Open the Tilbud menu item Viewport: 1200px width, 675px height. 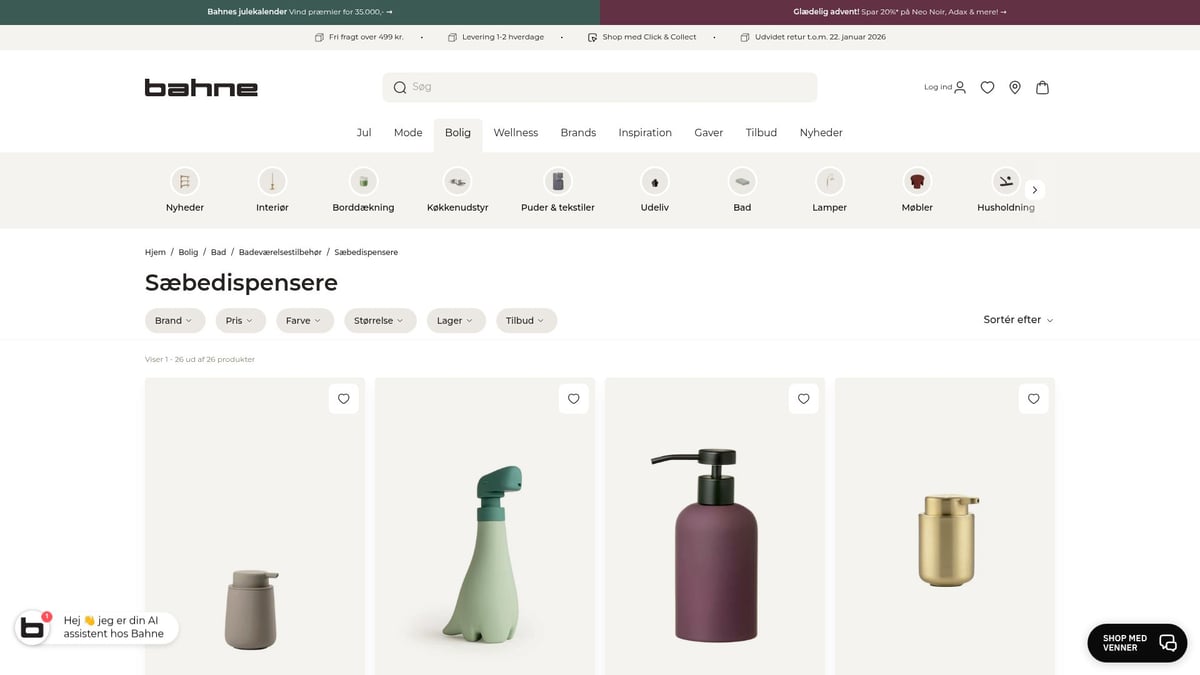coord(761,132)
